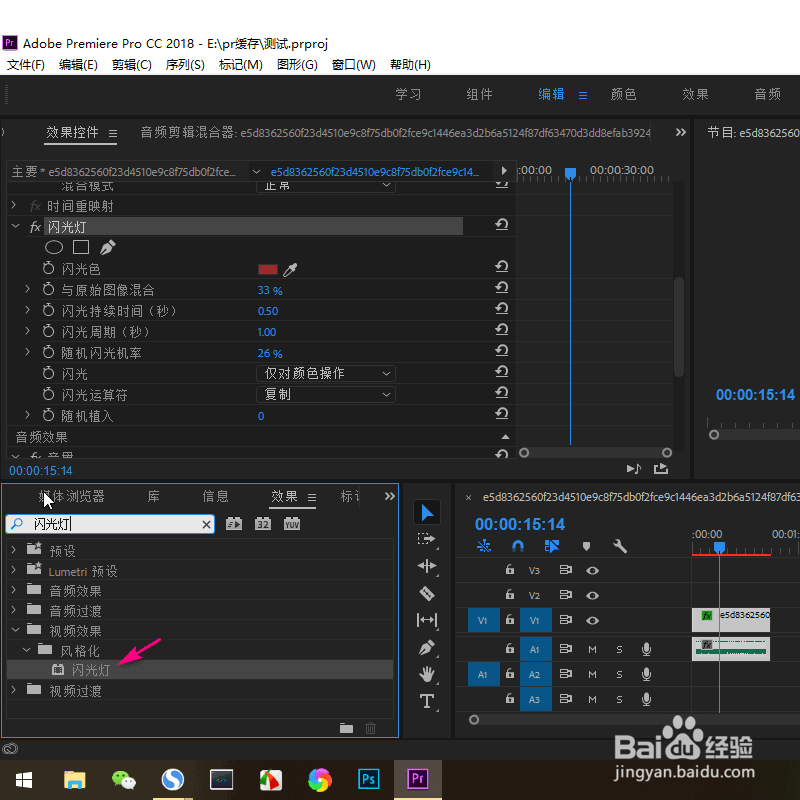Edit the 闪光持续时间 value 0.50
The height and width of the screenshot is (800, 800).
268,311
